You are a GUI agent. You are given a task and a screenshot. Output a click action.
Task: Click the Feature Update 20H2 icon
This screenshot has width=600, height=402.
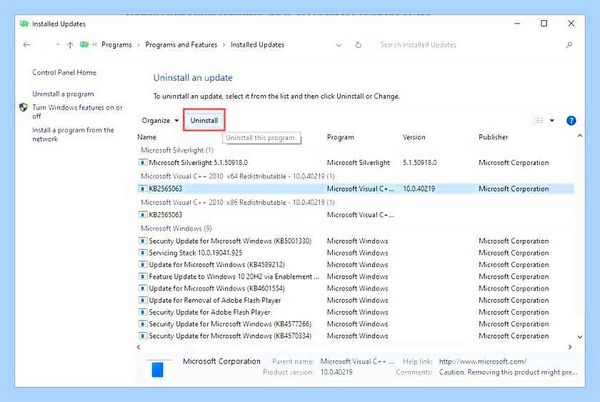coord(142,277)
